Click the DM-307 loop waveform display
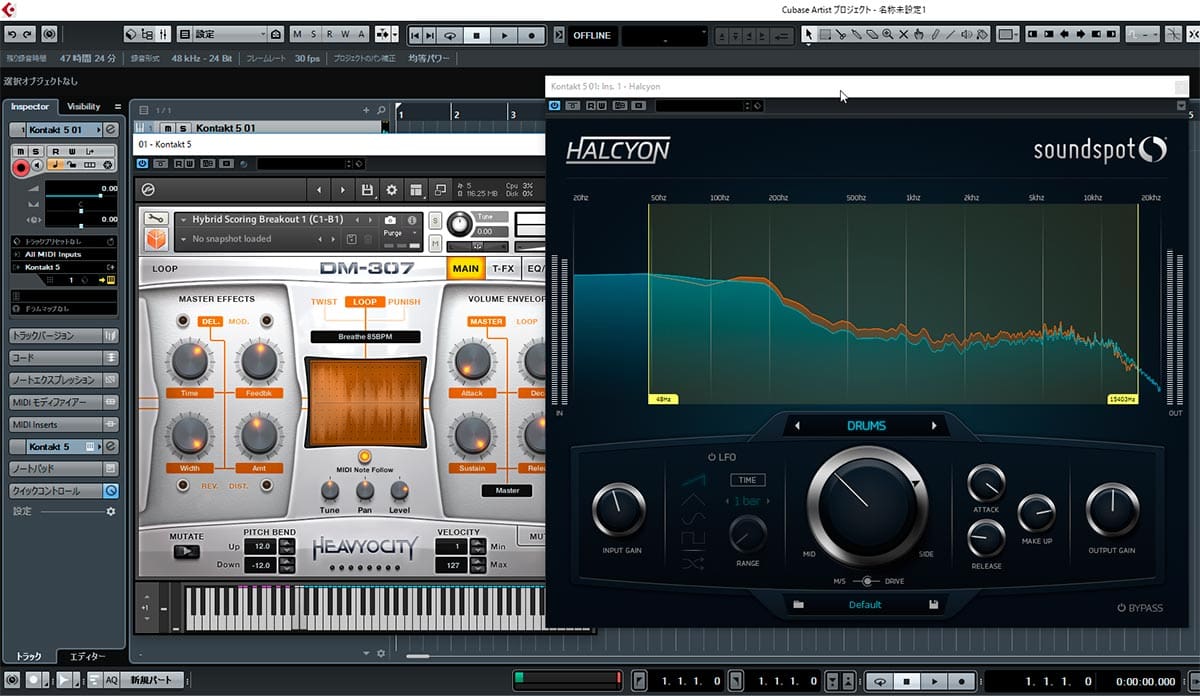1200x696 pixels. point(364,403)
